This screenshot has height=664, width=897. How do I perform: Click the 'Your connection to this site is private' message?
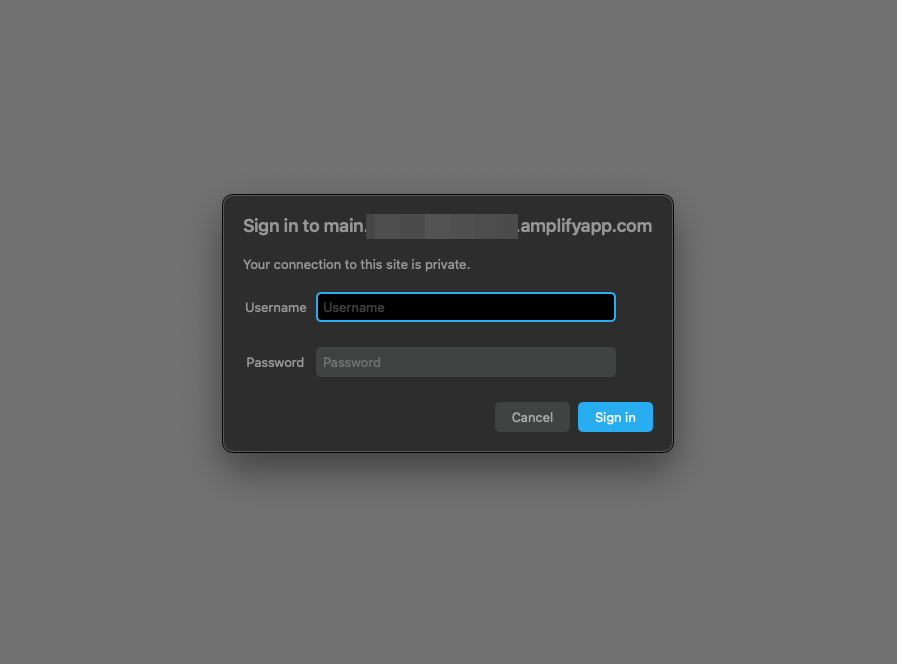(356, 264)
